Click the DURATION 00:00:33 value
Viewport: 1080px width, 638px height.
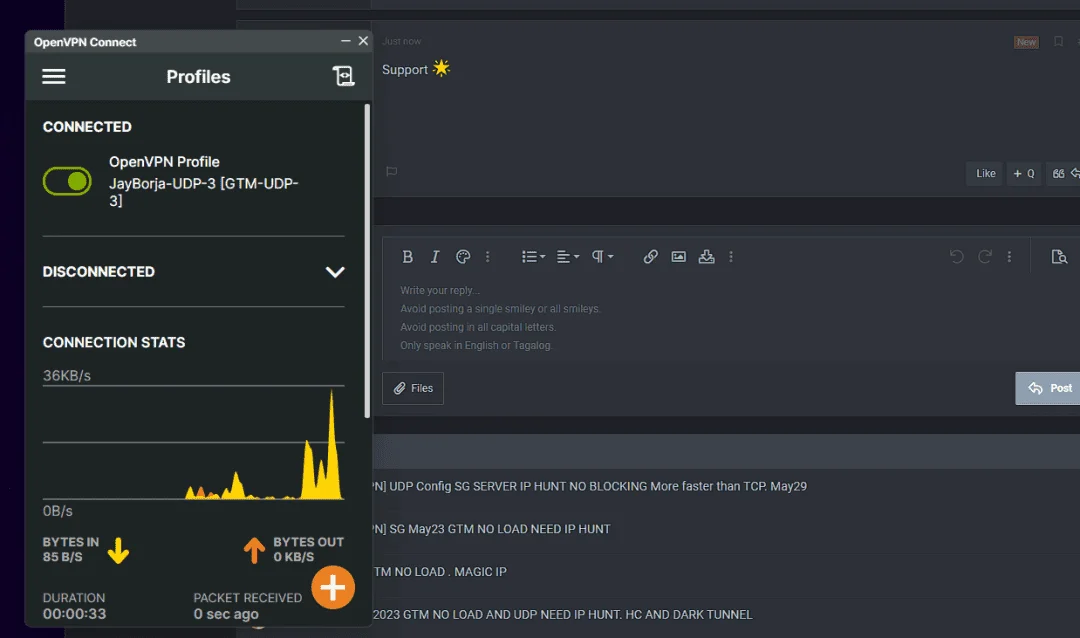coord(74,614)
